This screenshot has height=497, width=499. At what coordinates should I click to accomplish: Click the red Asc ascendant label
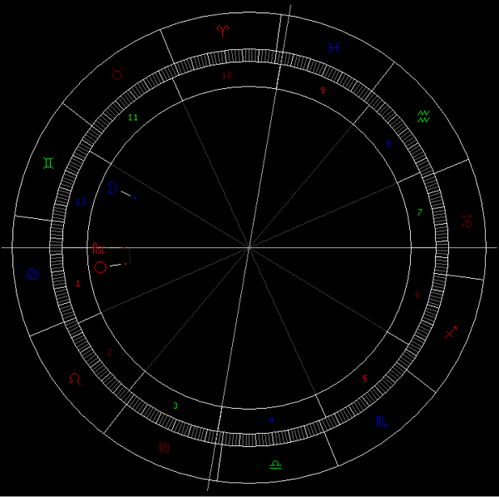(x=99, y=249)
